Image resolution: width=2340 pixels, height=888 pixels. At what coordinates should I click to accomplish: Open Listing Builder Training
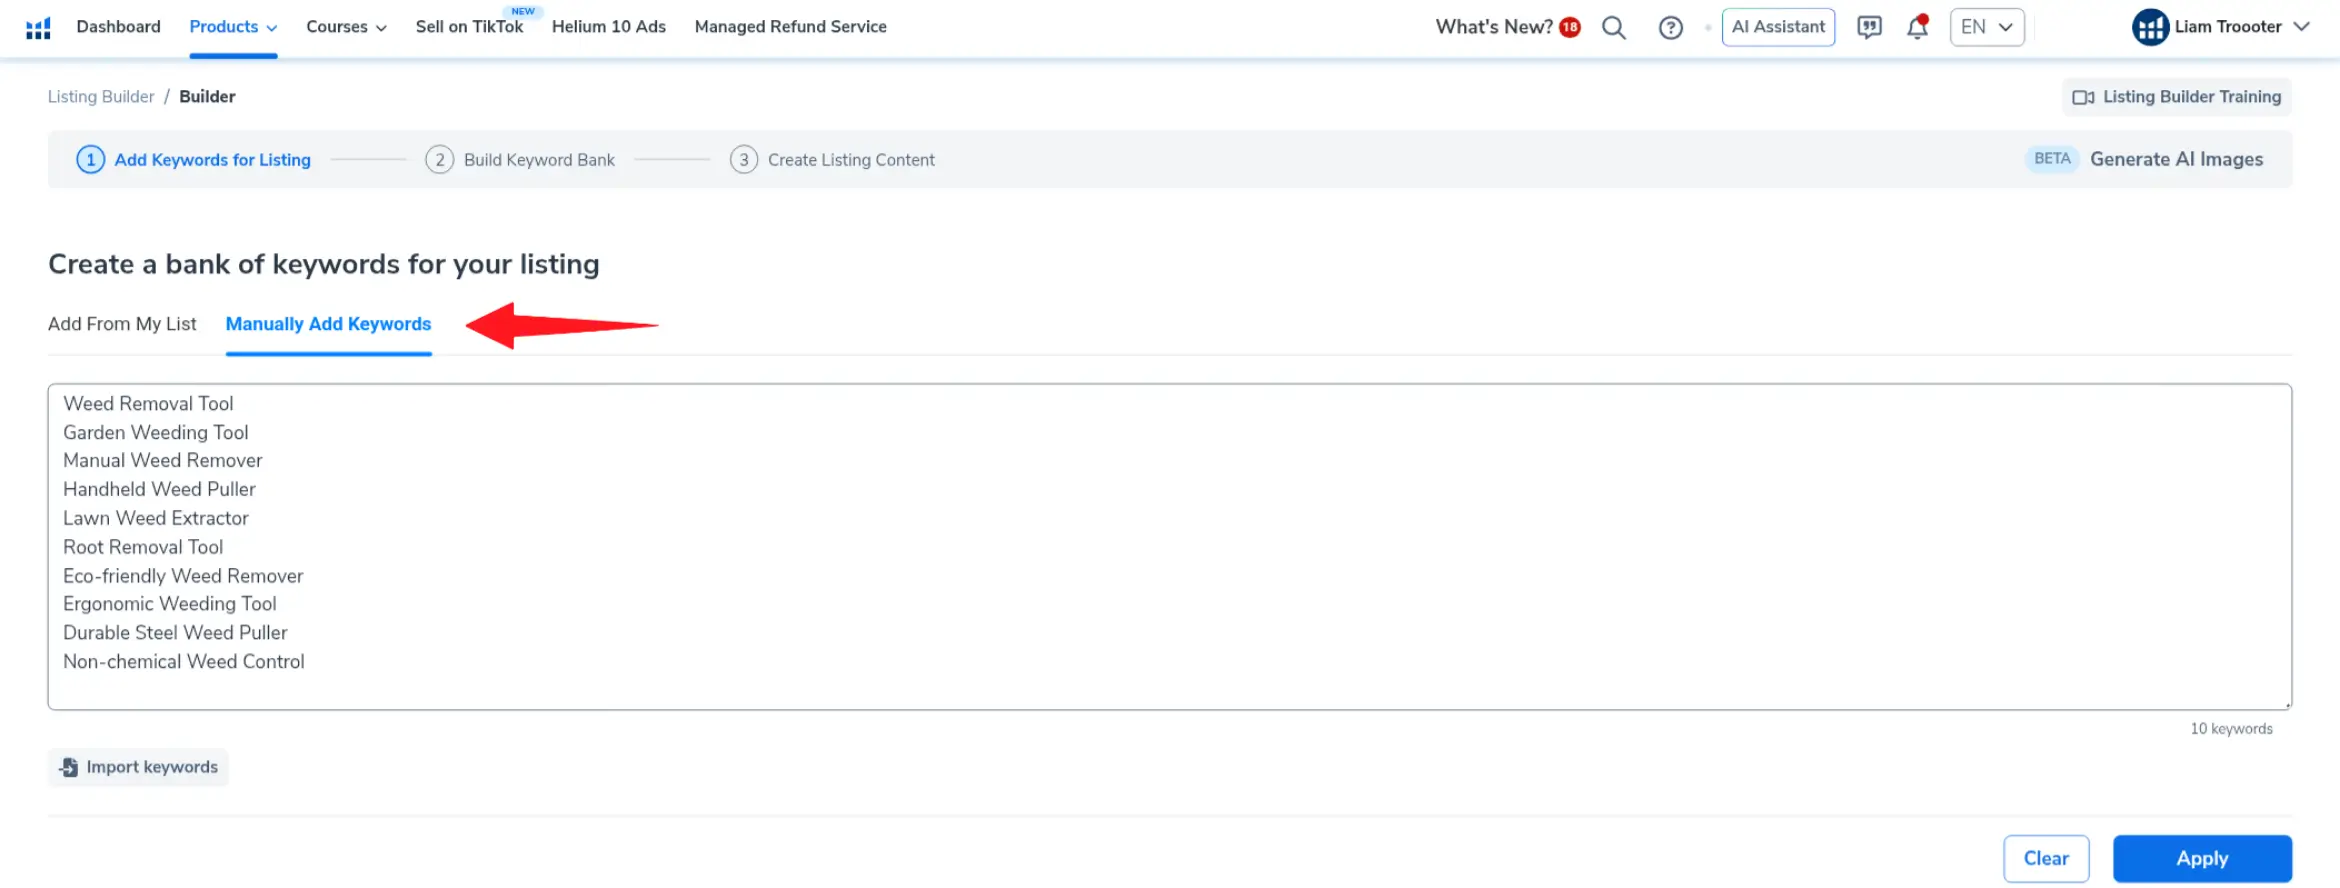[2177, 97]
